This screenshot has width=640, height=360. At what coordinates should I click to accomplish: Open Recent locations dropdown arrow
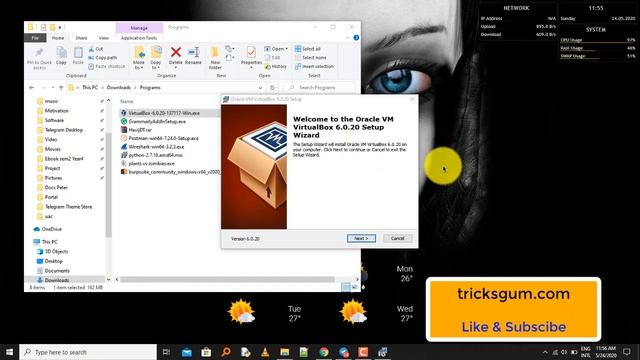(52, 87)
